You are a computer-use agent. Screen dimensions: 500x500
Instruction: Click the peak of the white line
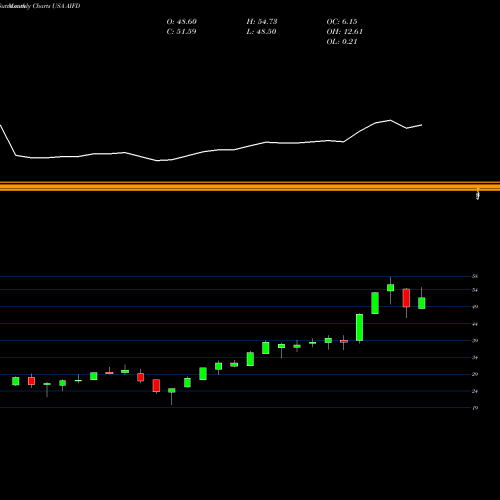coord(390,120)
